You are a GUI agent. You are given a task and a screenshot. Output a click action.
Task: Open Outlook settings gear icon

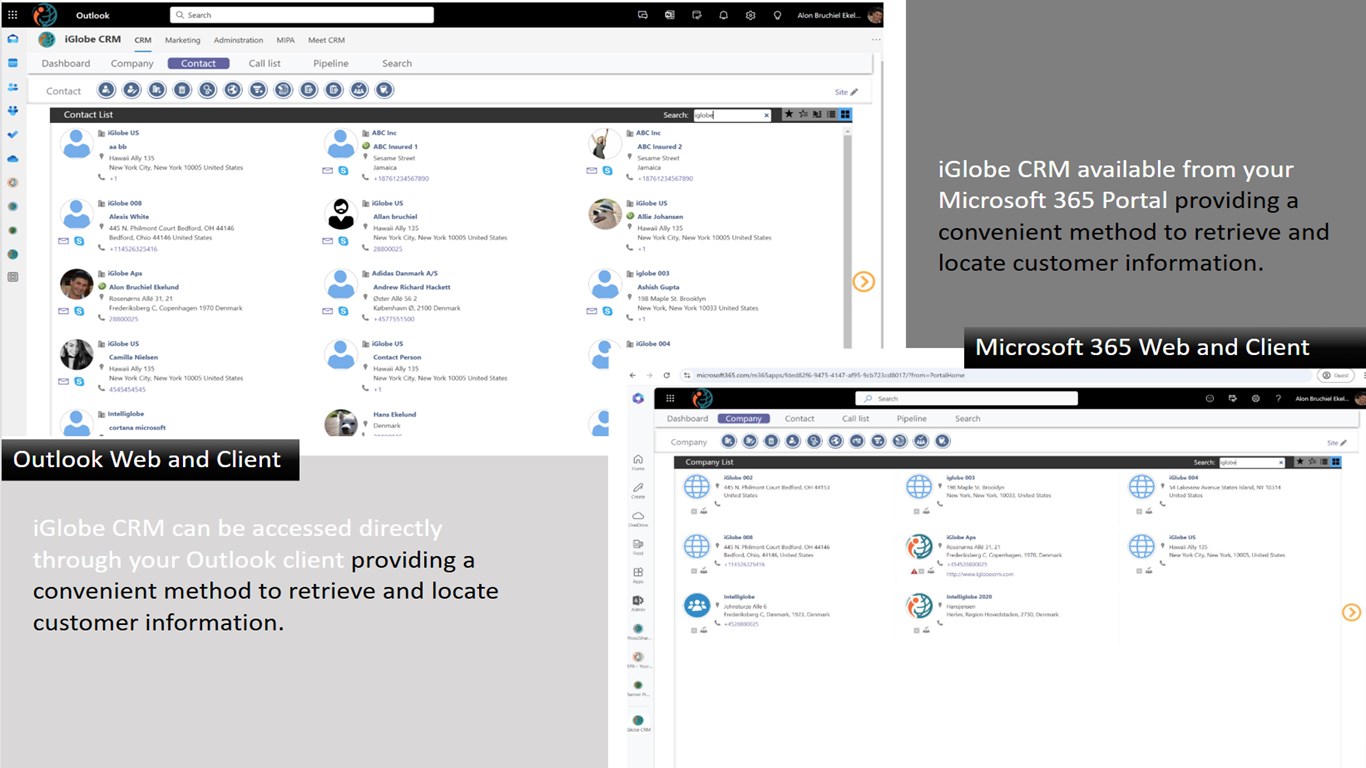(x=750, y=15)
